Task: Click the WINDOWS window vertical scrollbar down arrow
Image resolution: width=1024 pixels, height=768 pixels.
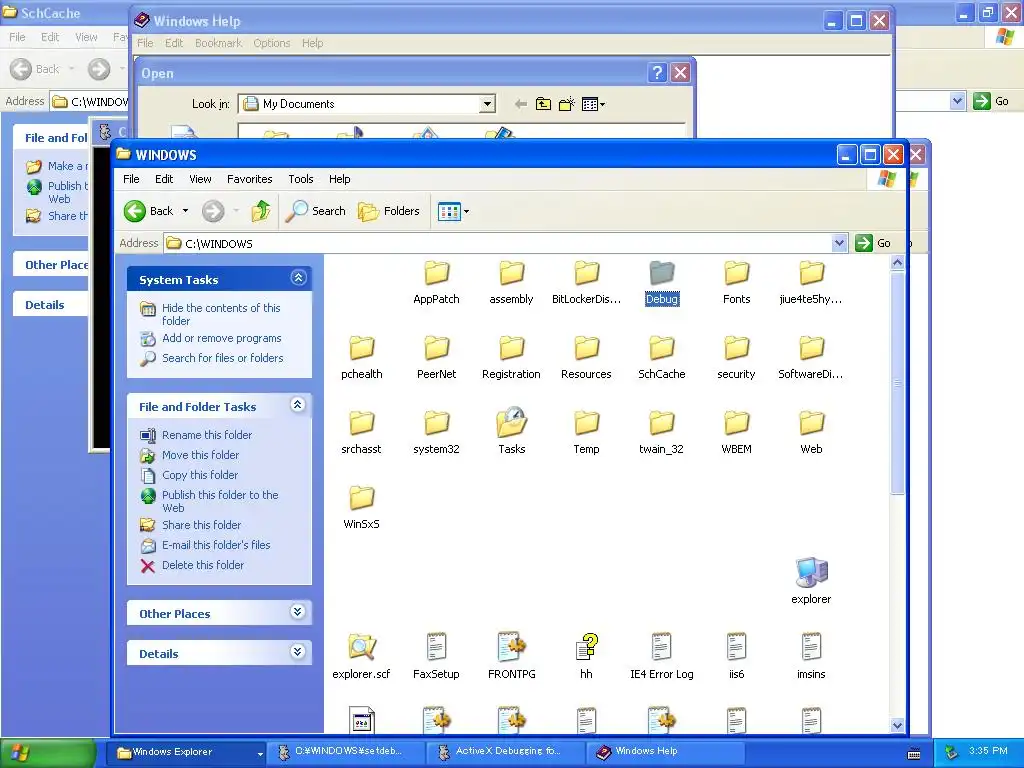Action: coord(897,724)
